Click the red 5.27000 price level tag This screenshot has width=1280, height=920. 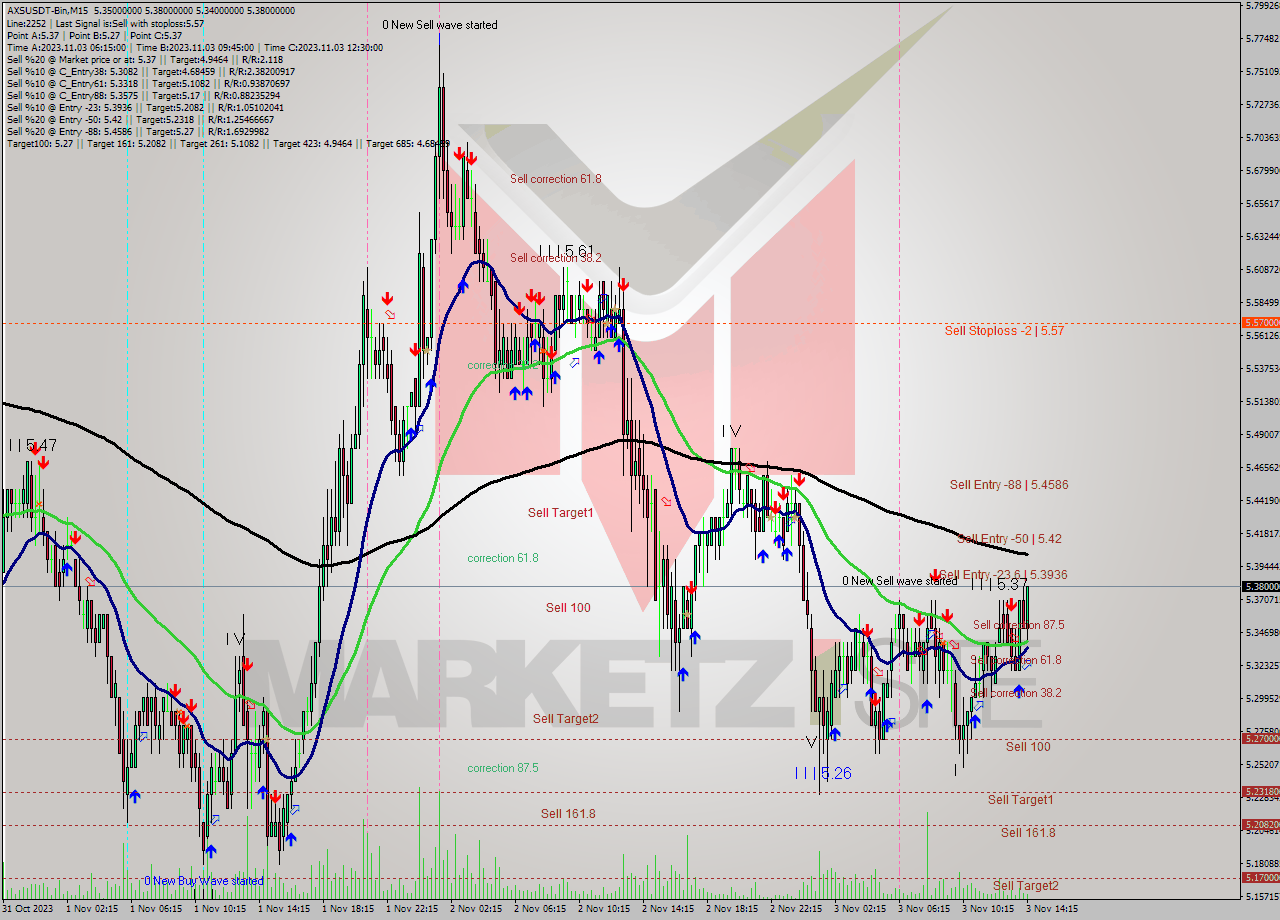point(1260,738)
